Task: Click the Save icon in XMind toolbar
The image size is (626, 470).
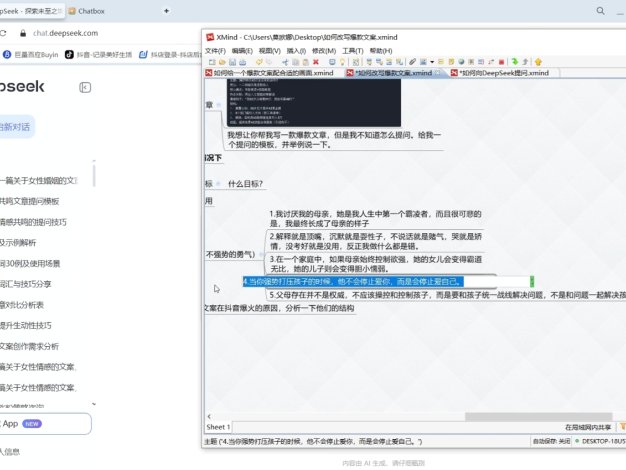Action: pyautogui.click(x=232, y=62)
